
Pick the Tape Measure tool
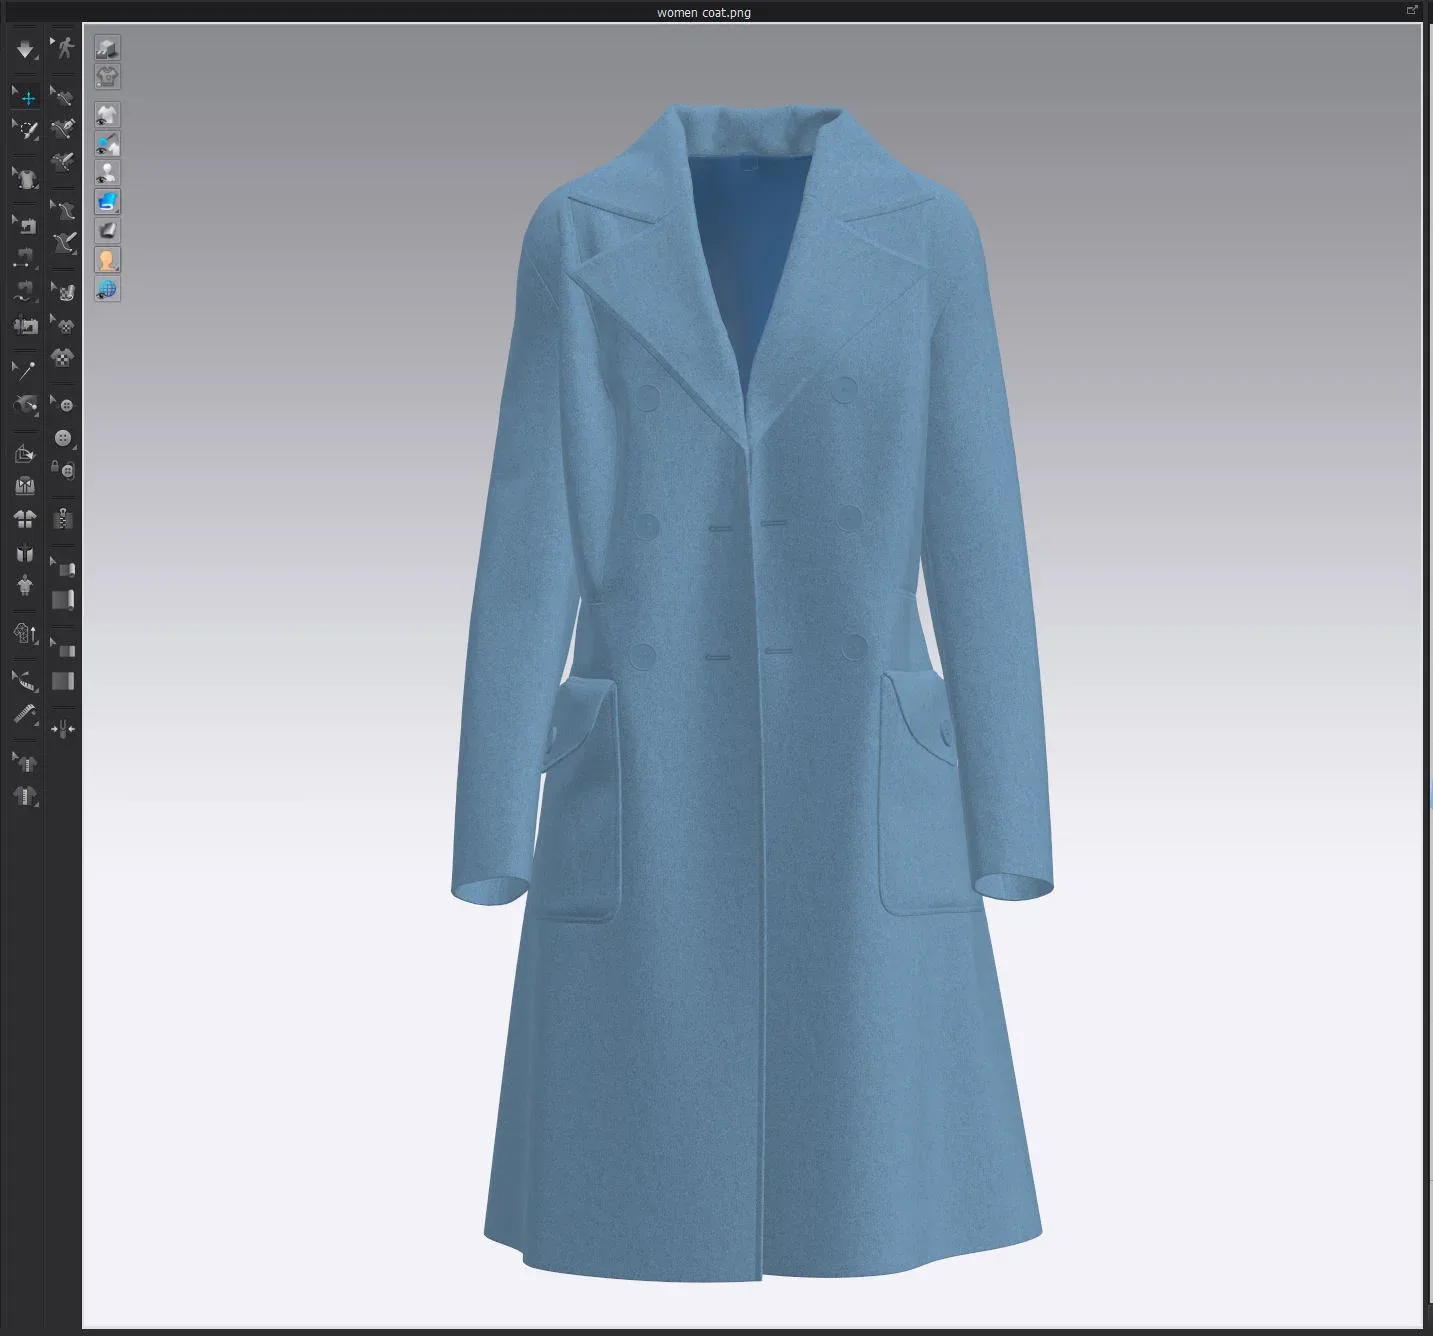(25, 713)
